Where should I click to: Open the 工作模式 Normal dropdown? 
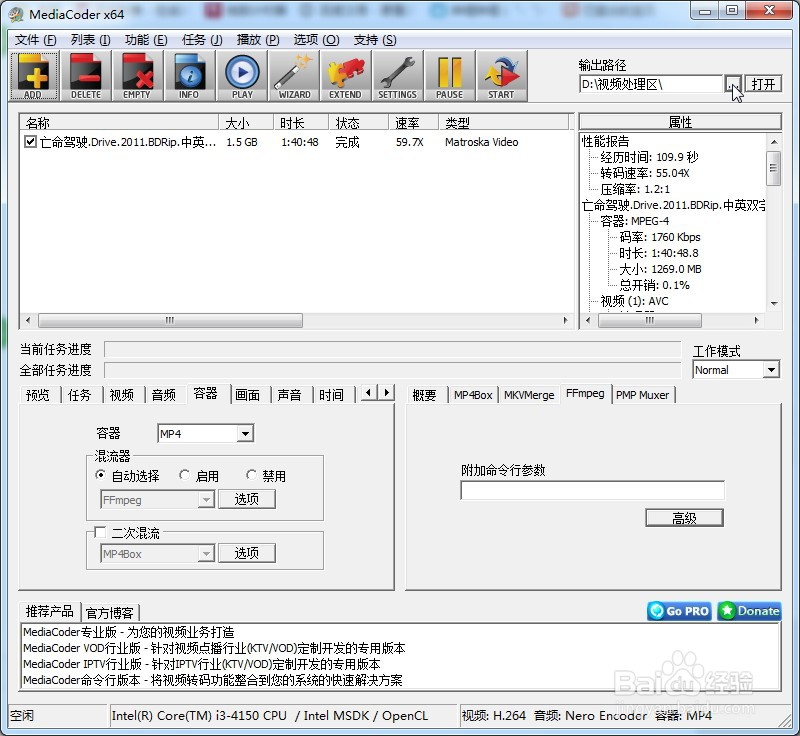pyautogui.click(x=771, y=369)
